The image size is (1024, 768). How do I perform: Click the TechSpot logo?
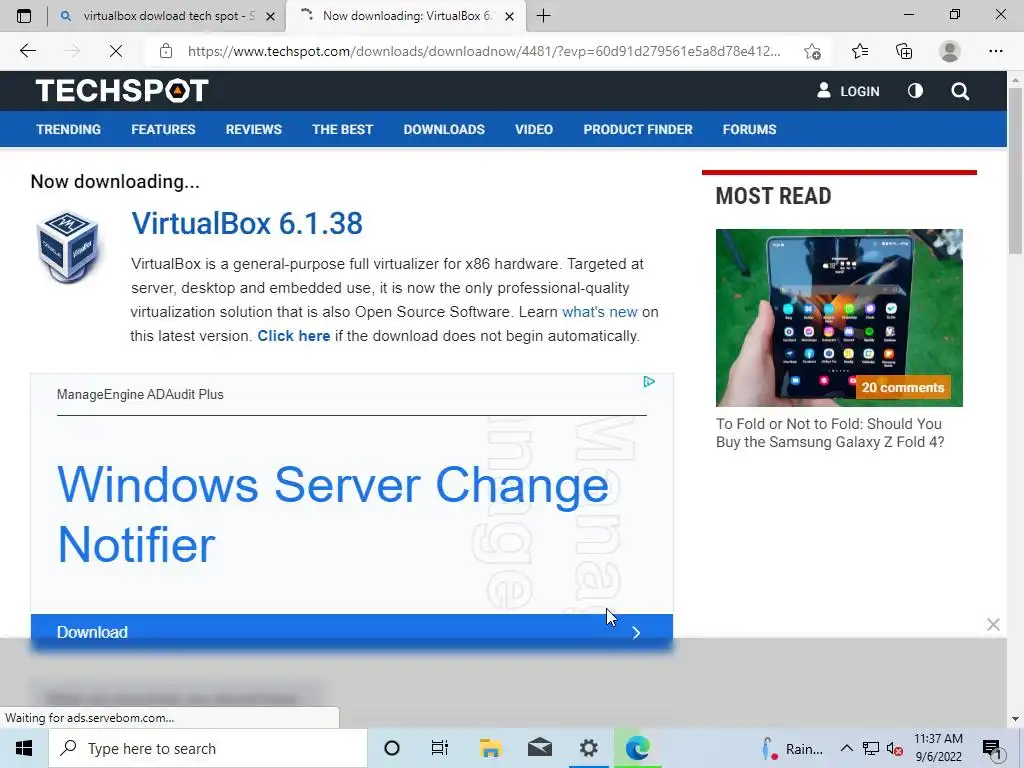[122, 91]
